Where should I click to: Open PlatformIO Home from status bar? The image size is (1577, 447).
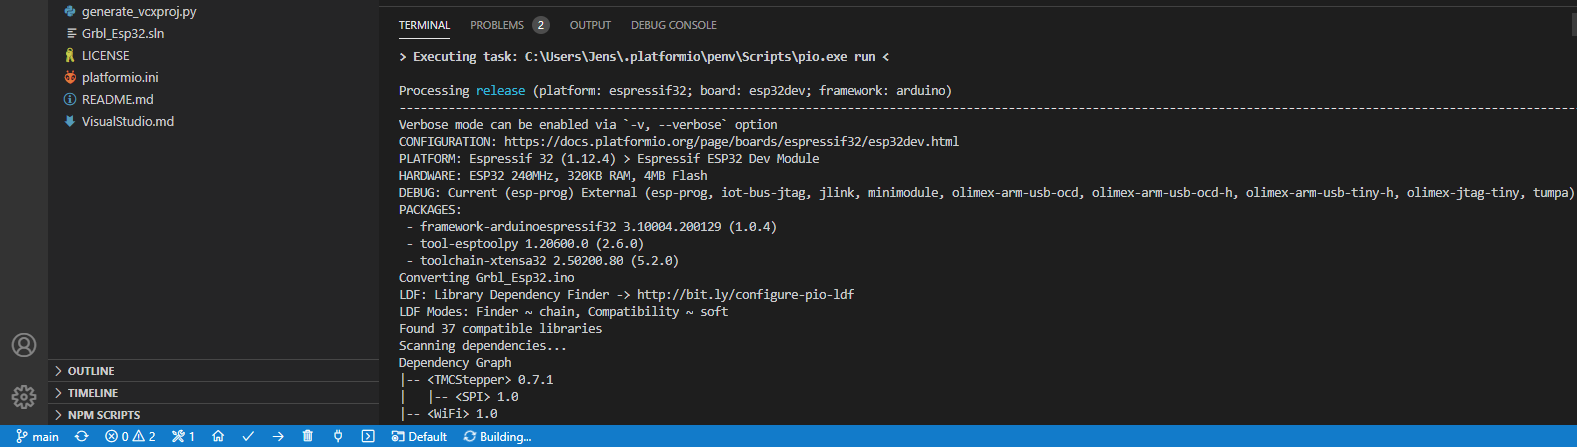click(x=217, y=437)
